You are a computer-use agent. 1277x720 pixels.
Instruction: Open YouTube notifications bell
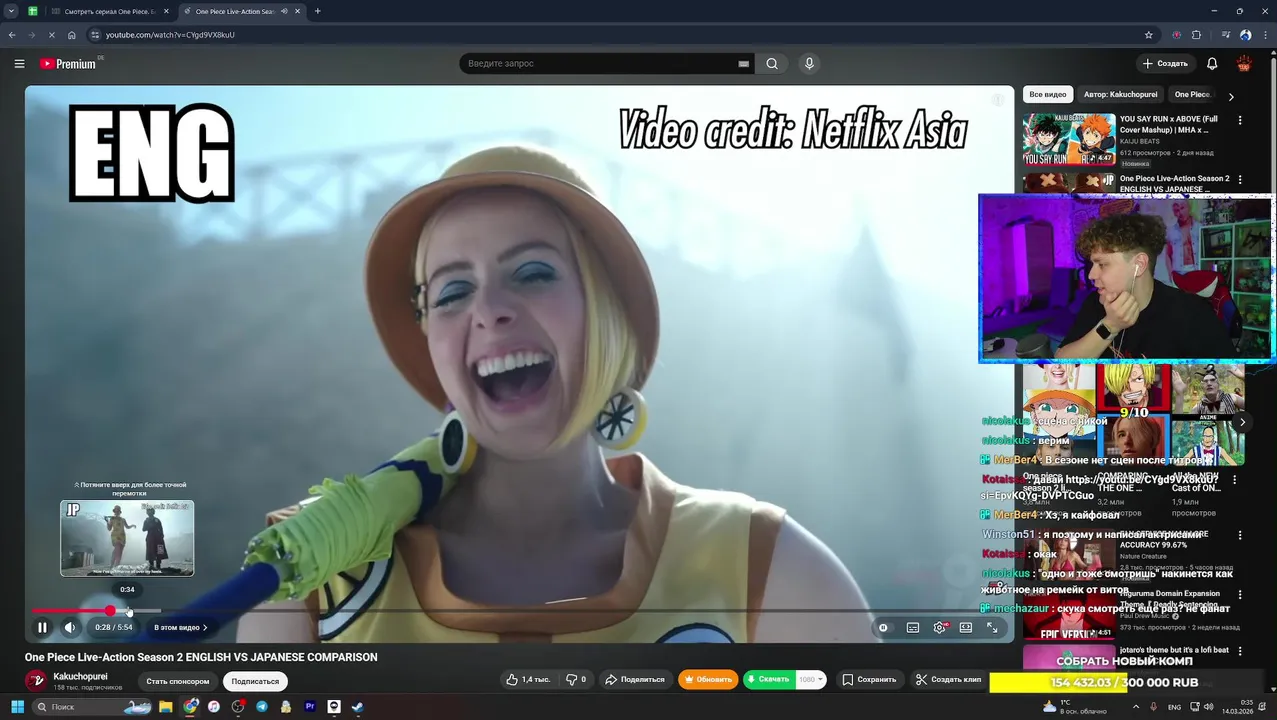tap(1212, 63)
